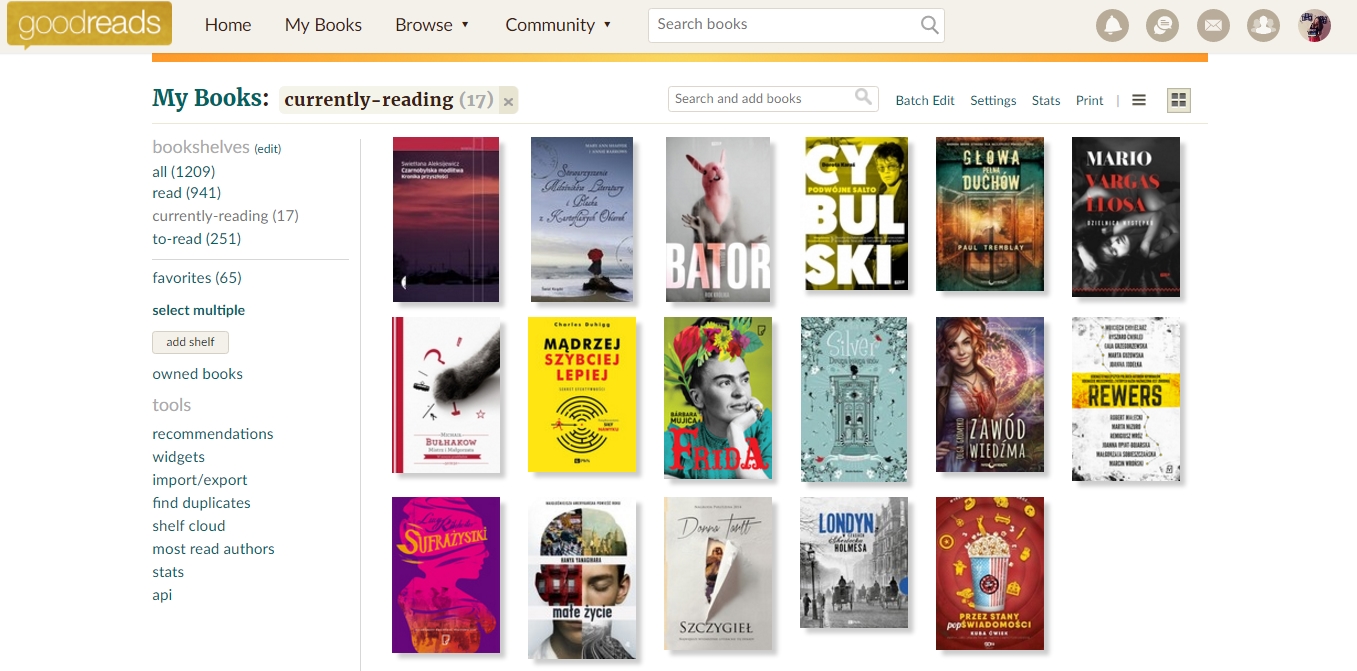This screenshot has height=671, width=1357.
Task: Open the Mądrzej szybciej lepiej cover
Action: coord(582,394)
